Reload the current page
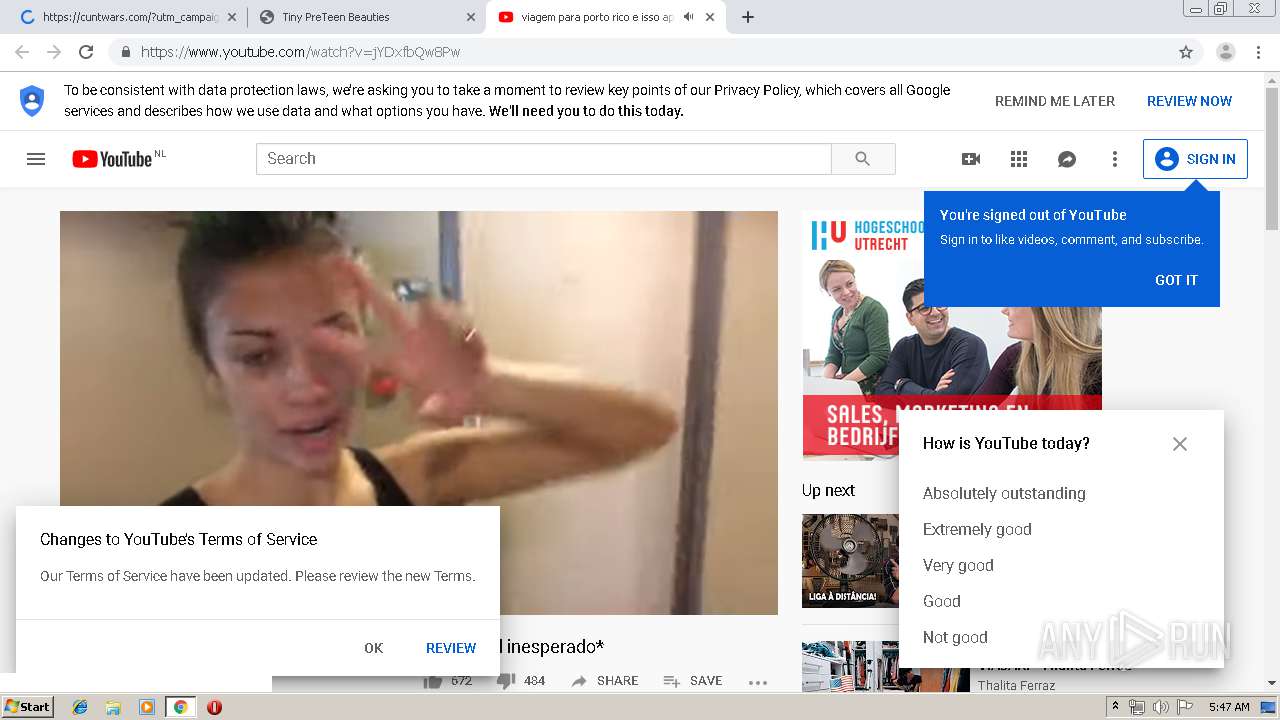1280x720 pixels. pos(86,52)
